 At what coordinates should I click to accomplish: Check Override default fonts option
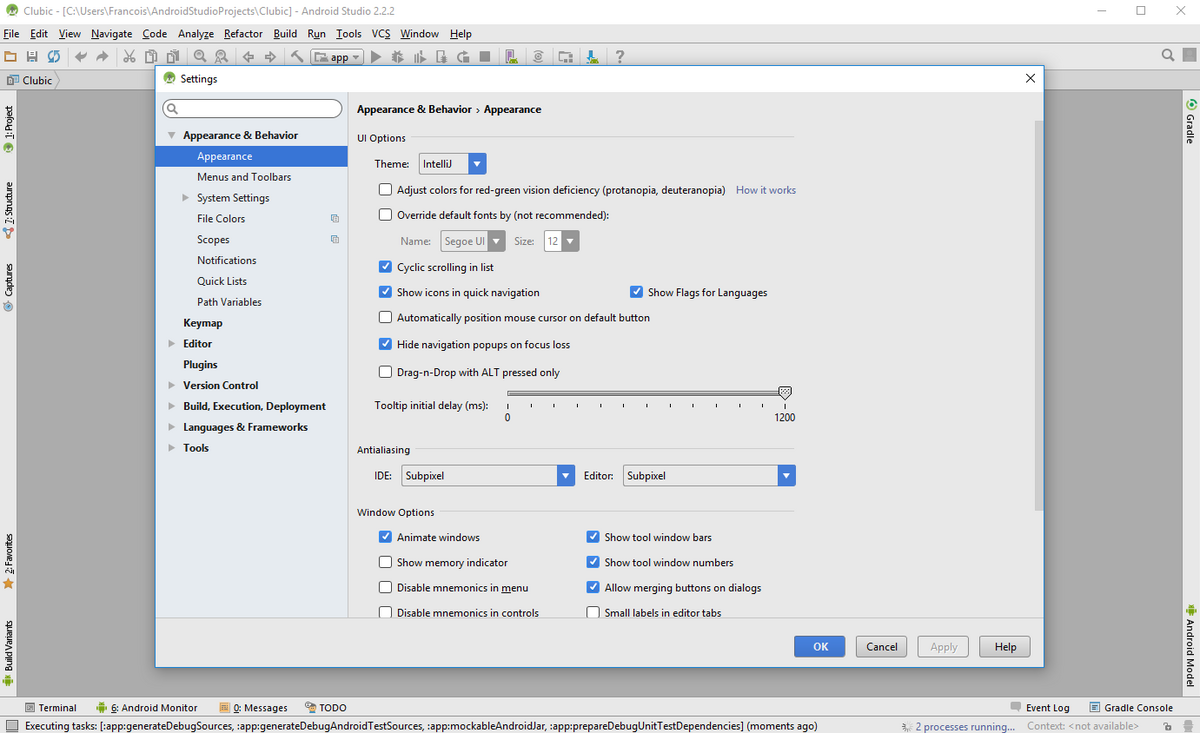tap(385, 214)
